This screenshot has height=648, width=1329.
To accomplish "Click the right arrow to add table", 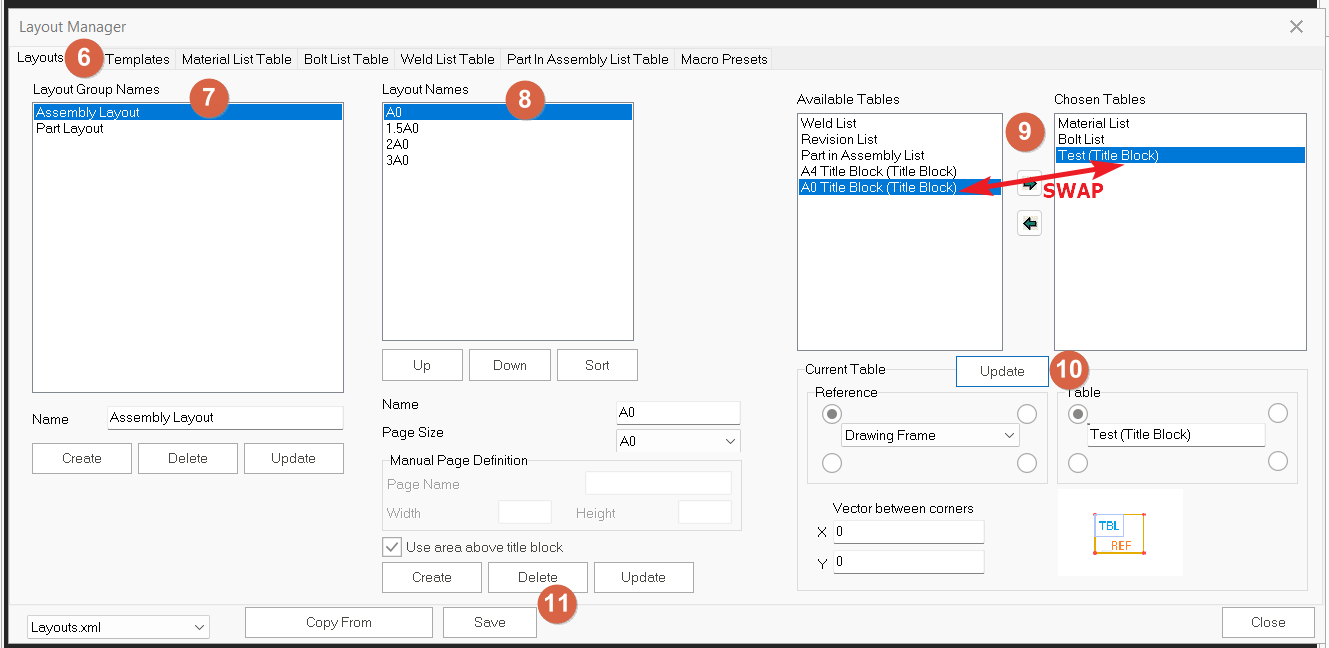I will (x=1029, y=184).
